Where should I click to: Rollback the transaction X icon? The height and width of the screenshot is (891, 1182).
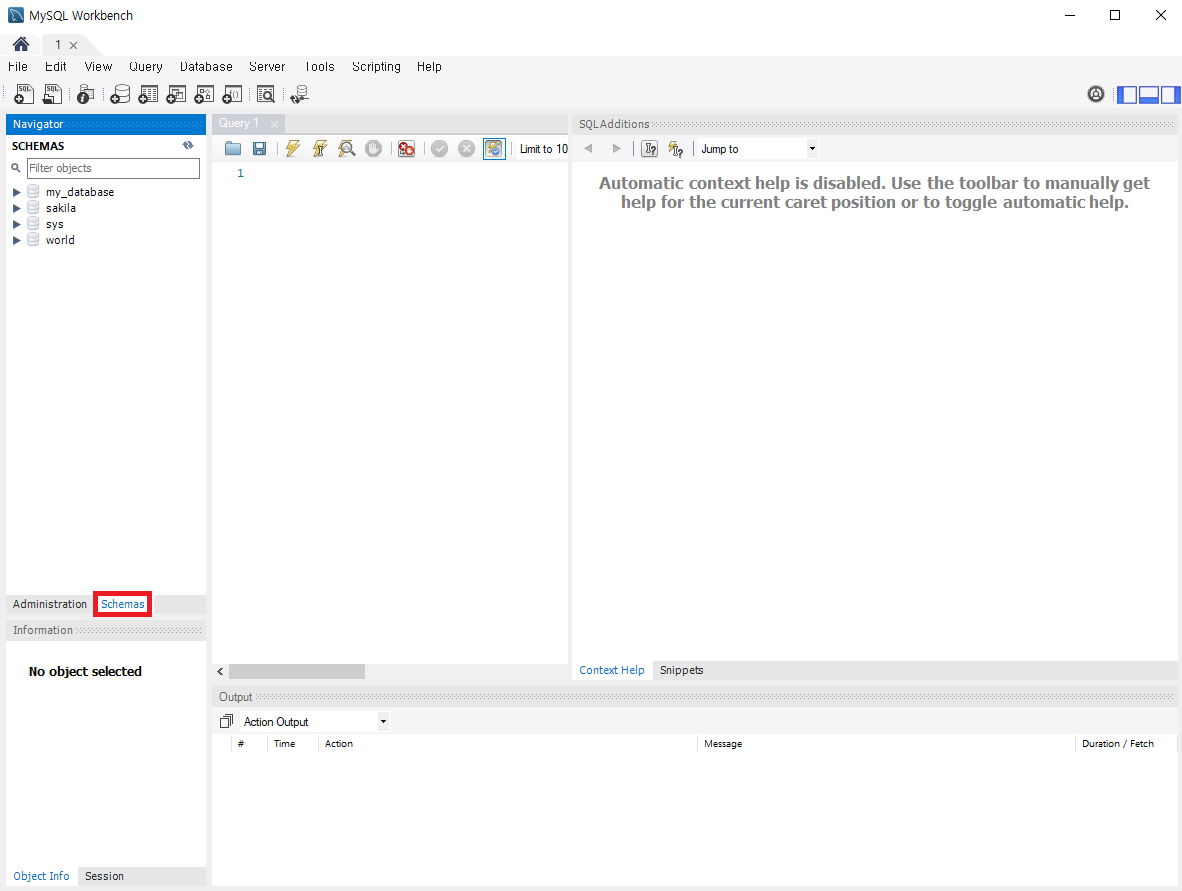467,148
